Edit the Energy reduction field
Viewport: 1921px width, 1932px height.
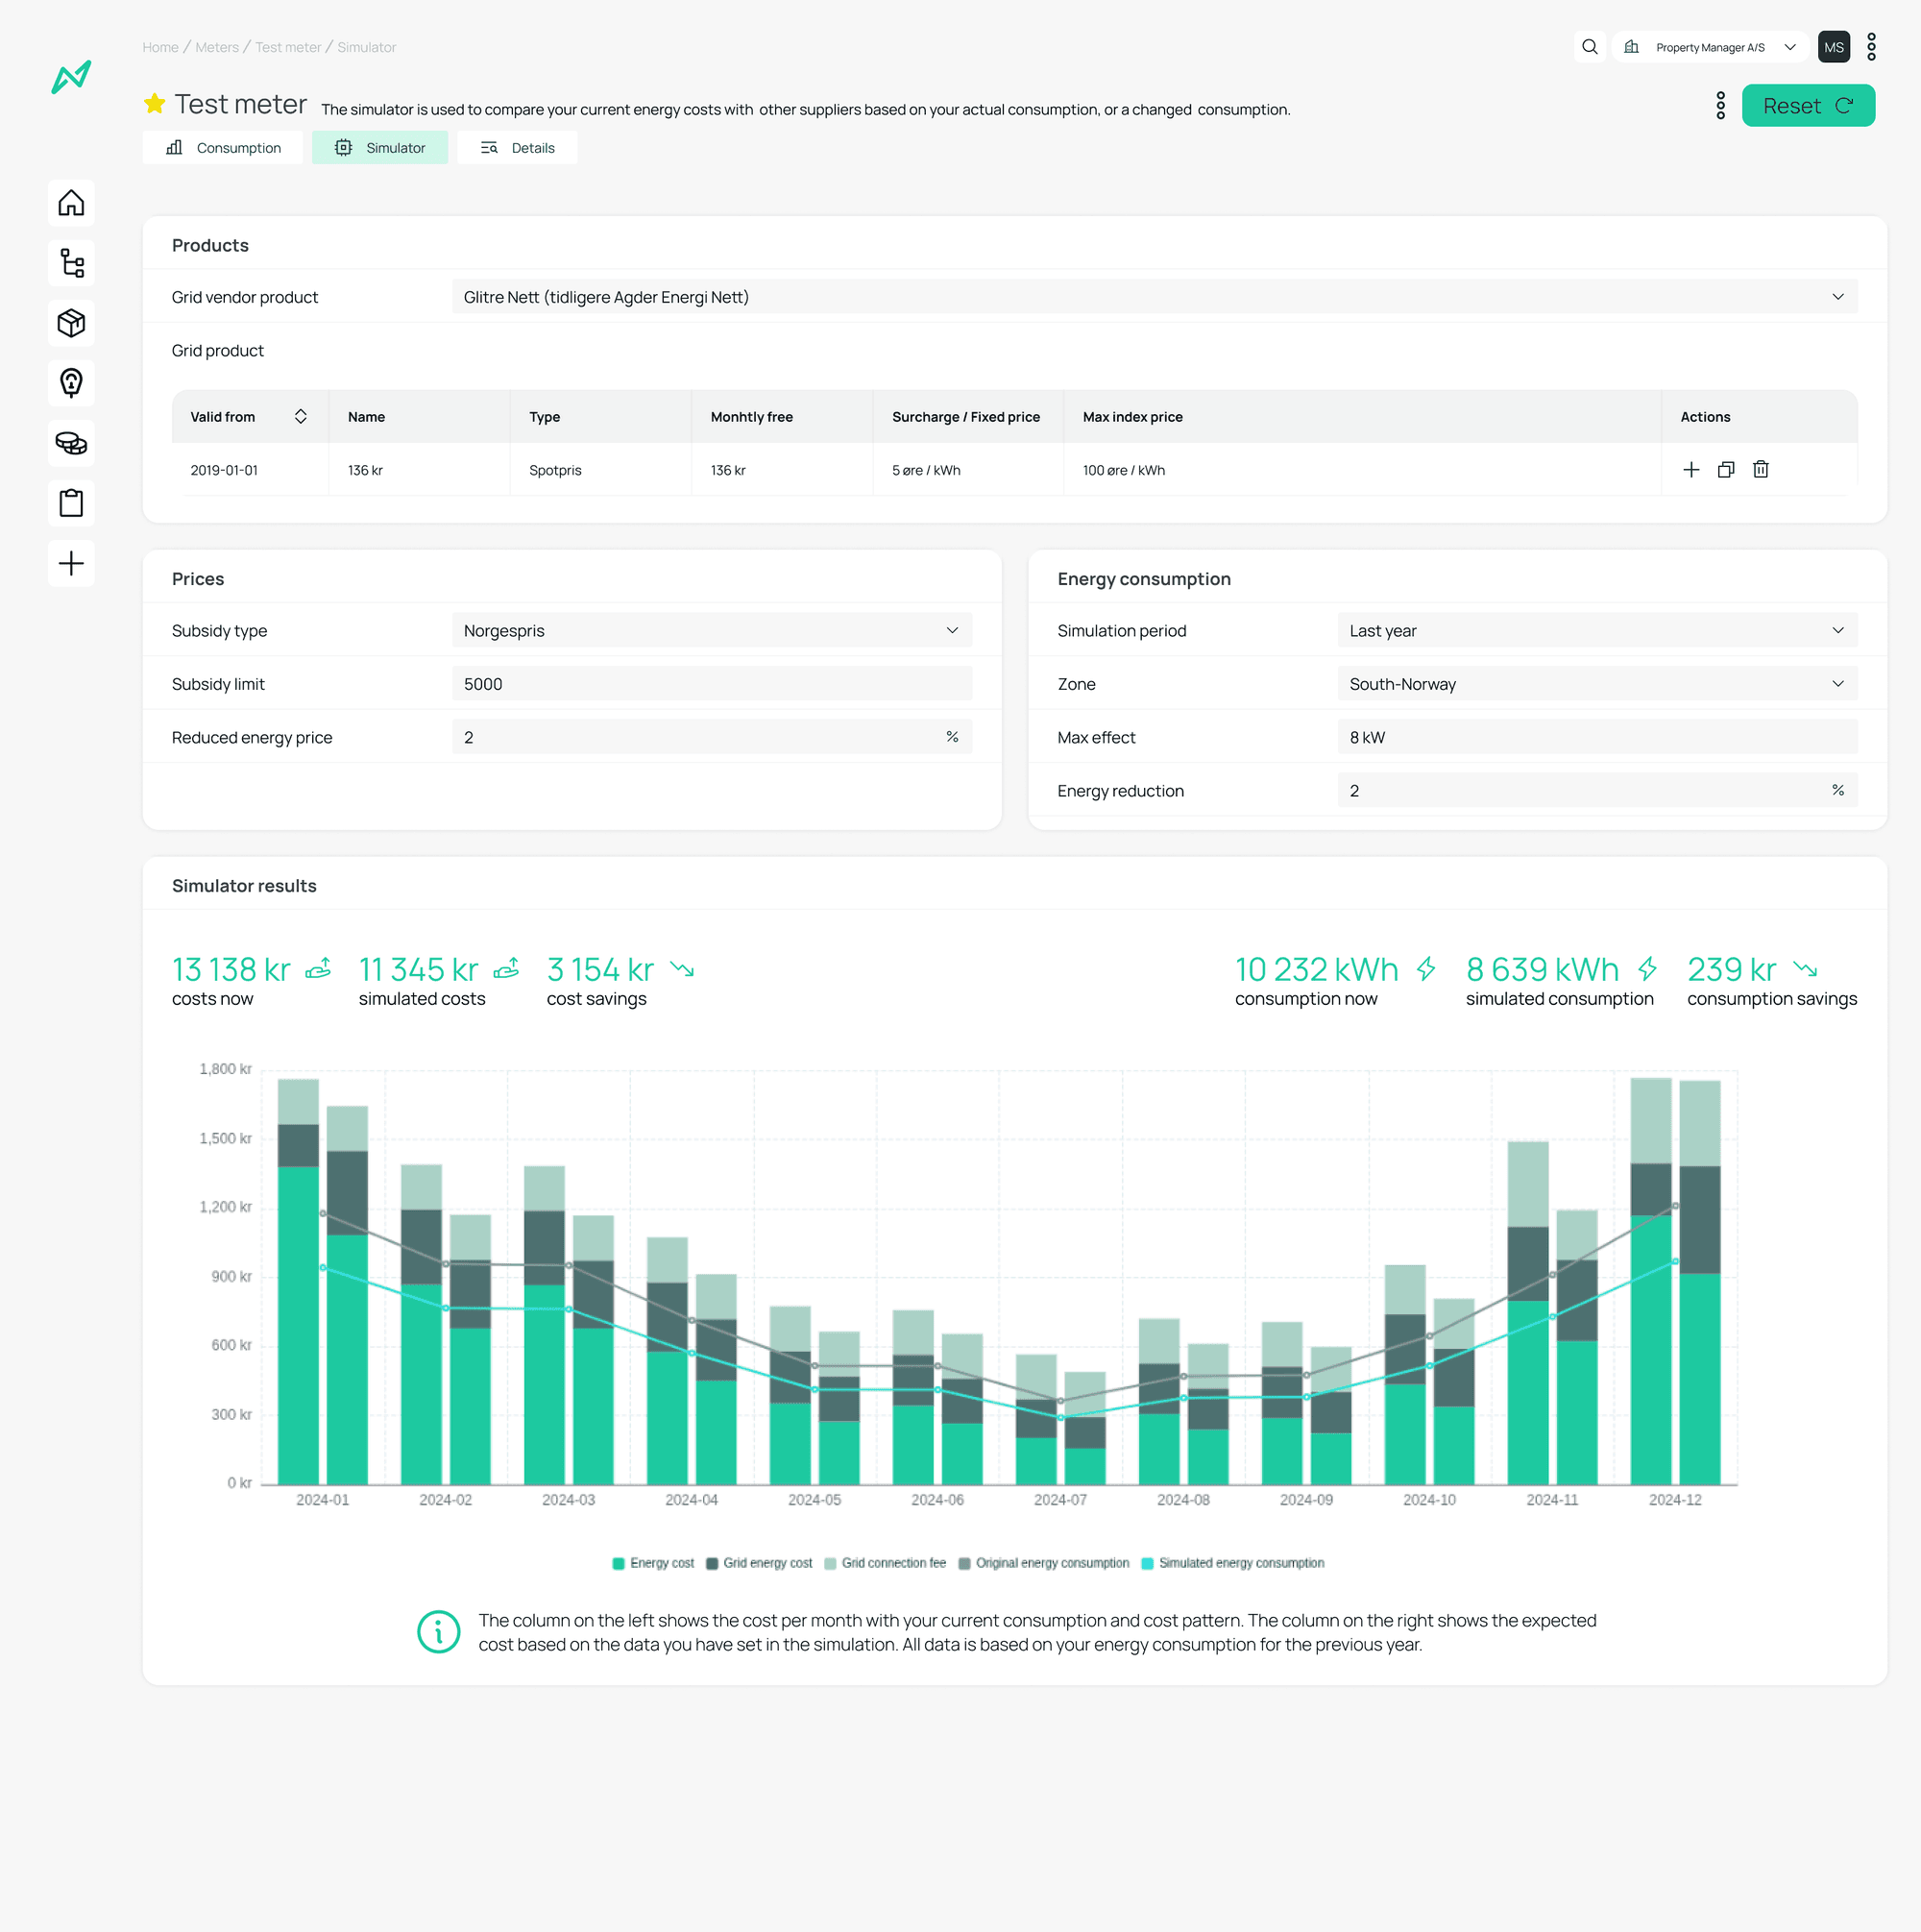point(1596,791)
